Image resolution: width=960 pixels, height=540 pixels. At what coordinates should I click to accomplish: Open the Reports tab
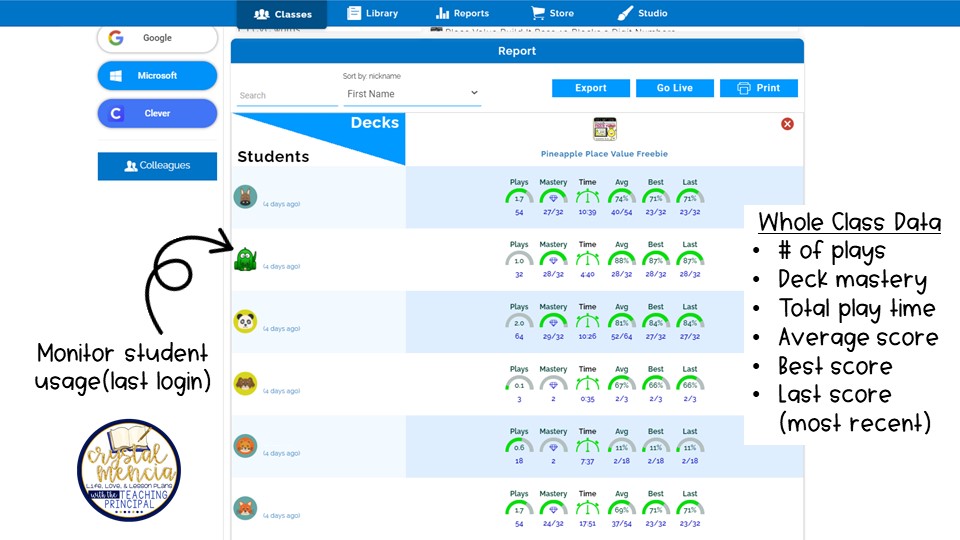pyautogui.click(x=462, y=14)
